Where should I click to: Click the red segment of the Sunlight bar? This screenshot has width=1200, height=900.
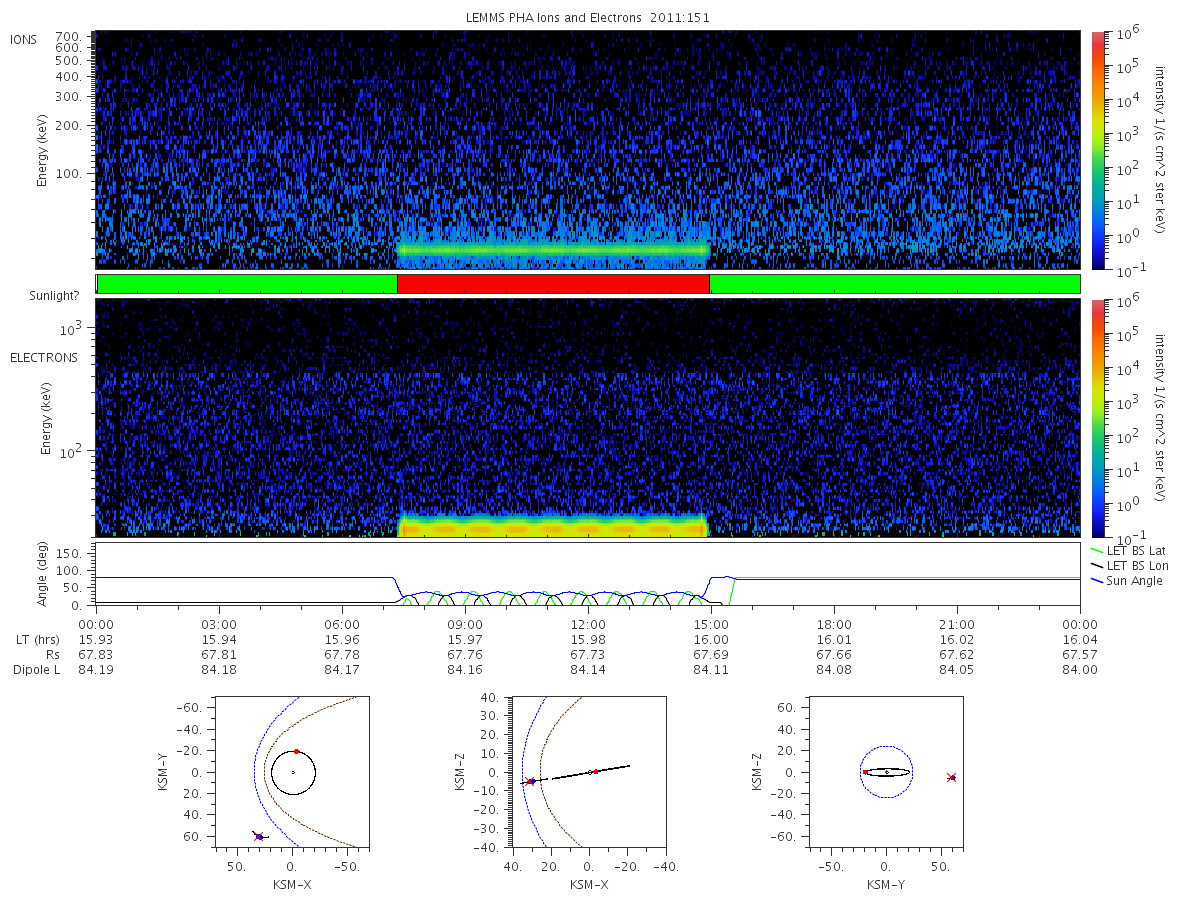pyautogui.click(x=553, y=284)
